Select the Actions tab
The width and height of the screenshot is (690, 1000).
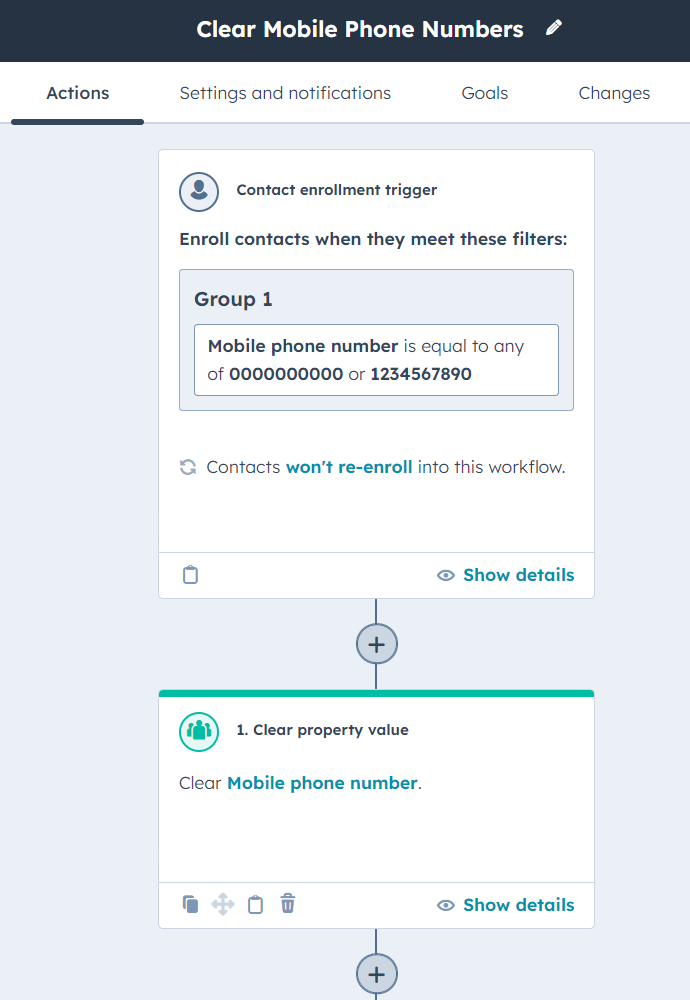point(78,93)
